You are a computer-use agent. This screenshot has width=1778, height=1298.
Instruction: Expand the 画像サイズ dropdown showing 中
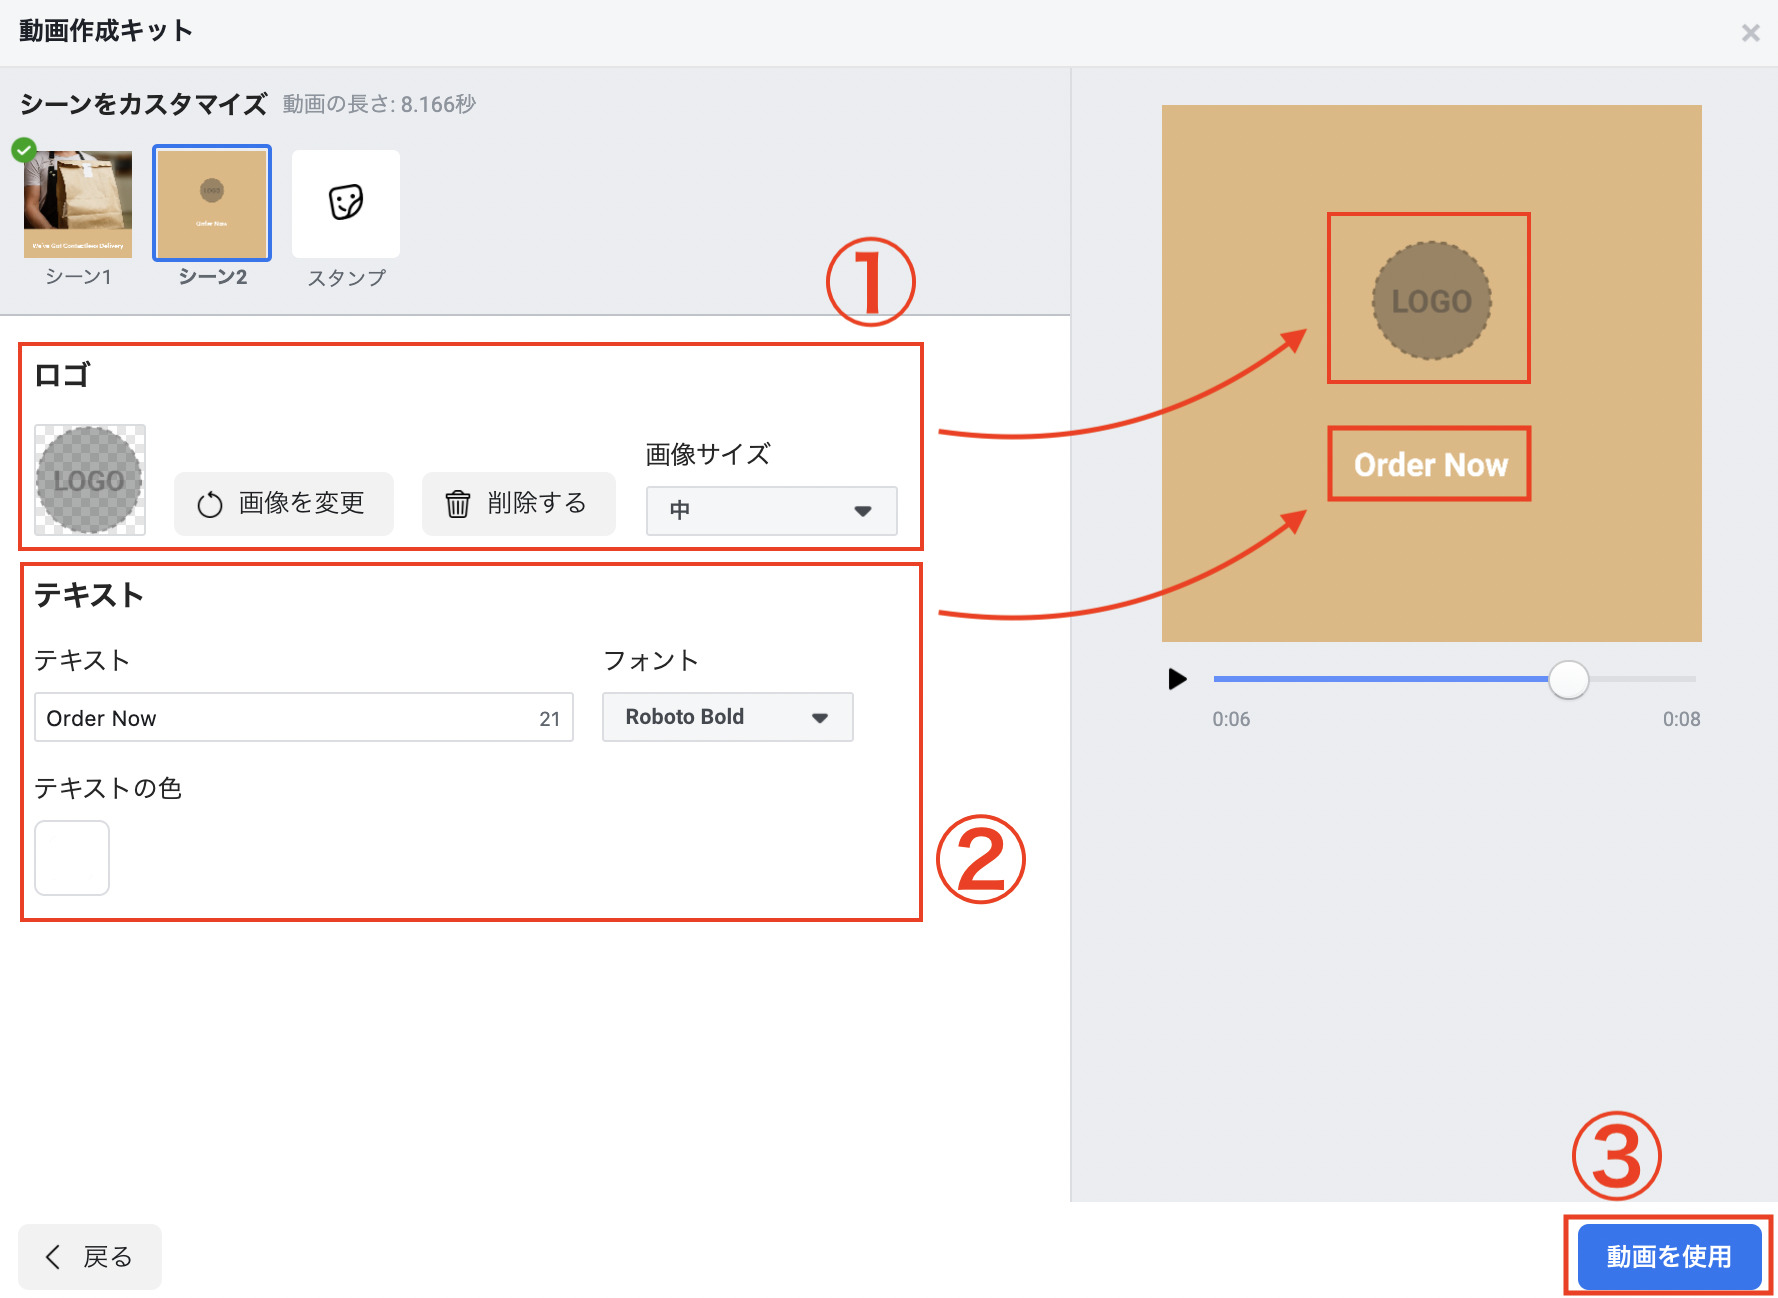[x=771, y=511]
